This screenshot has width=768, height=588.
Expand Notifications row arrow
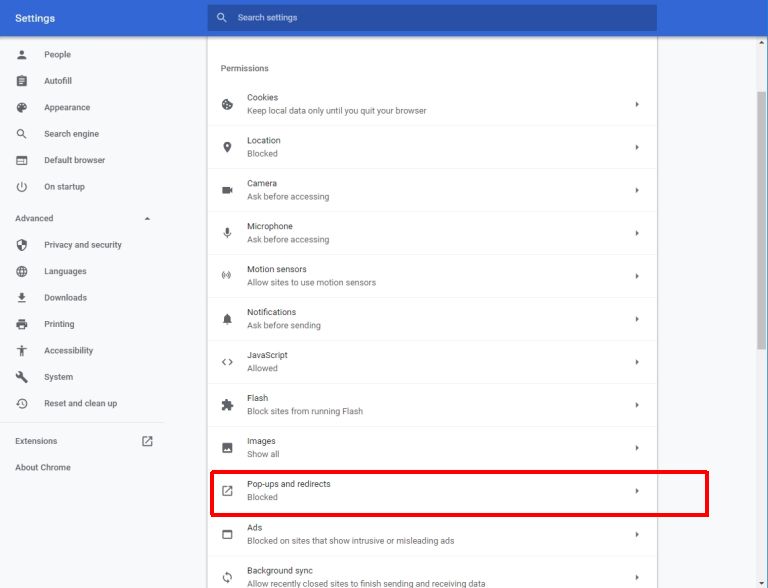(x=637, y=319)
